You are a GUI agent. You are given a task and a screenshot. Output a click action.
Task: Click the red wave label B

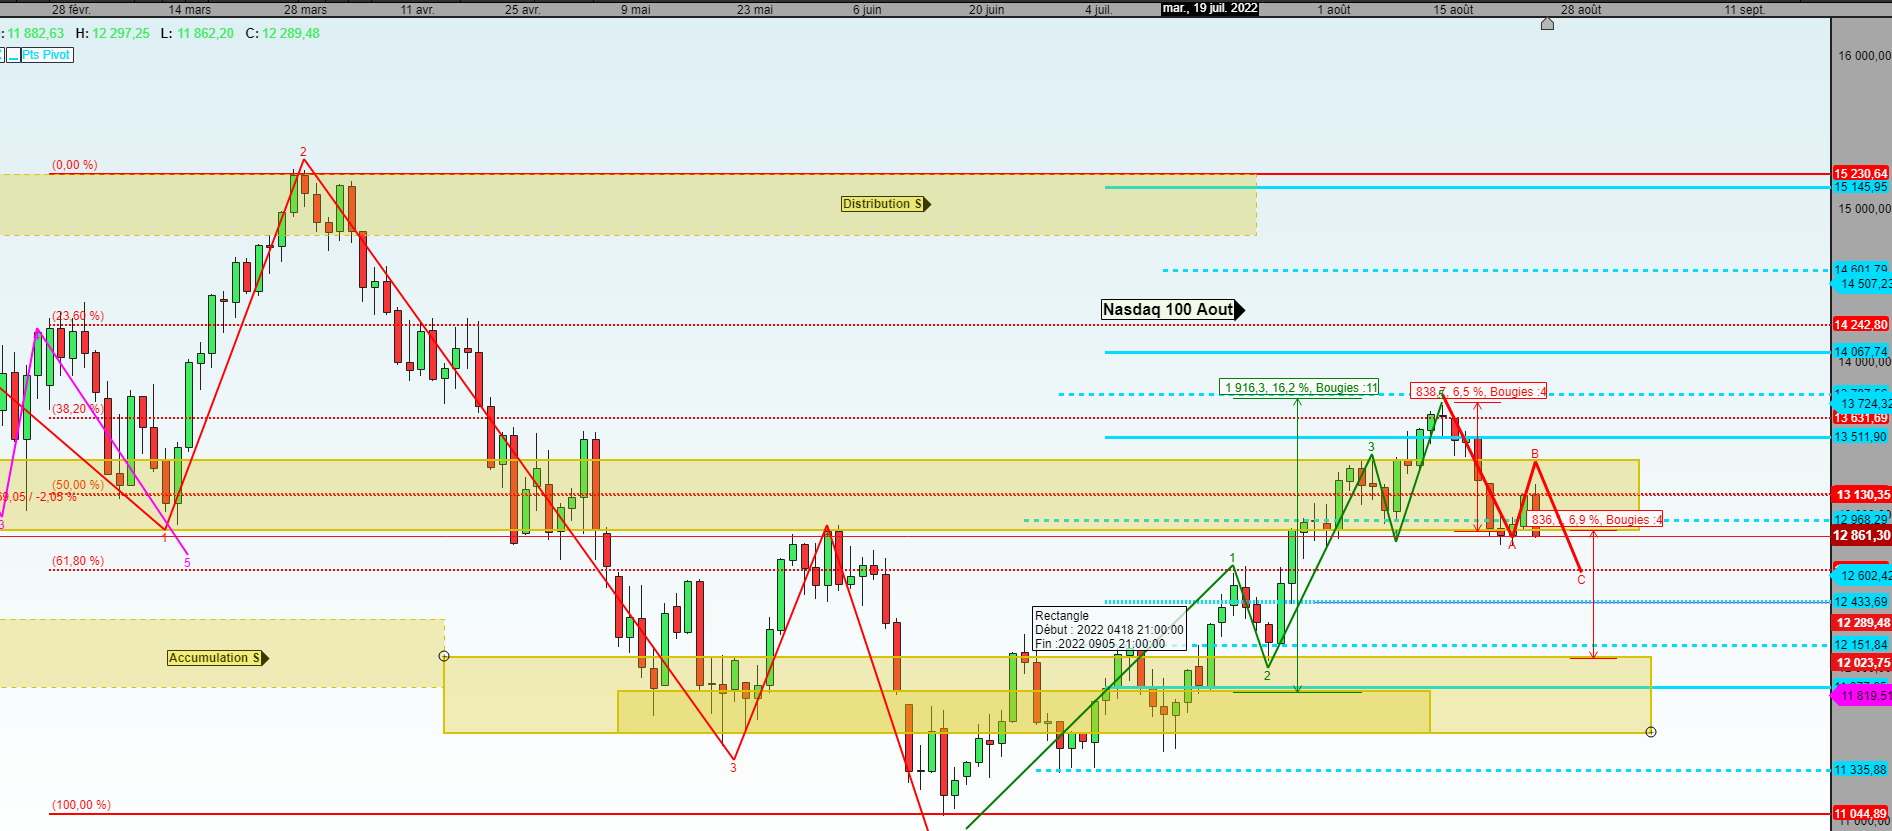coord(1535,454)
